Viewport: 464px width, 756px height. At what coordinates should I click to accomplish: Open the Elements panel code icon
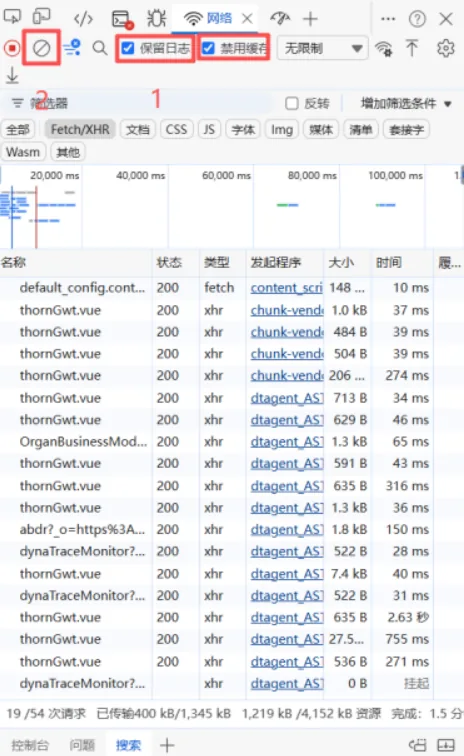(x=83, y=19)
